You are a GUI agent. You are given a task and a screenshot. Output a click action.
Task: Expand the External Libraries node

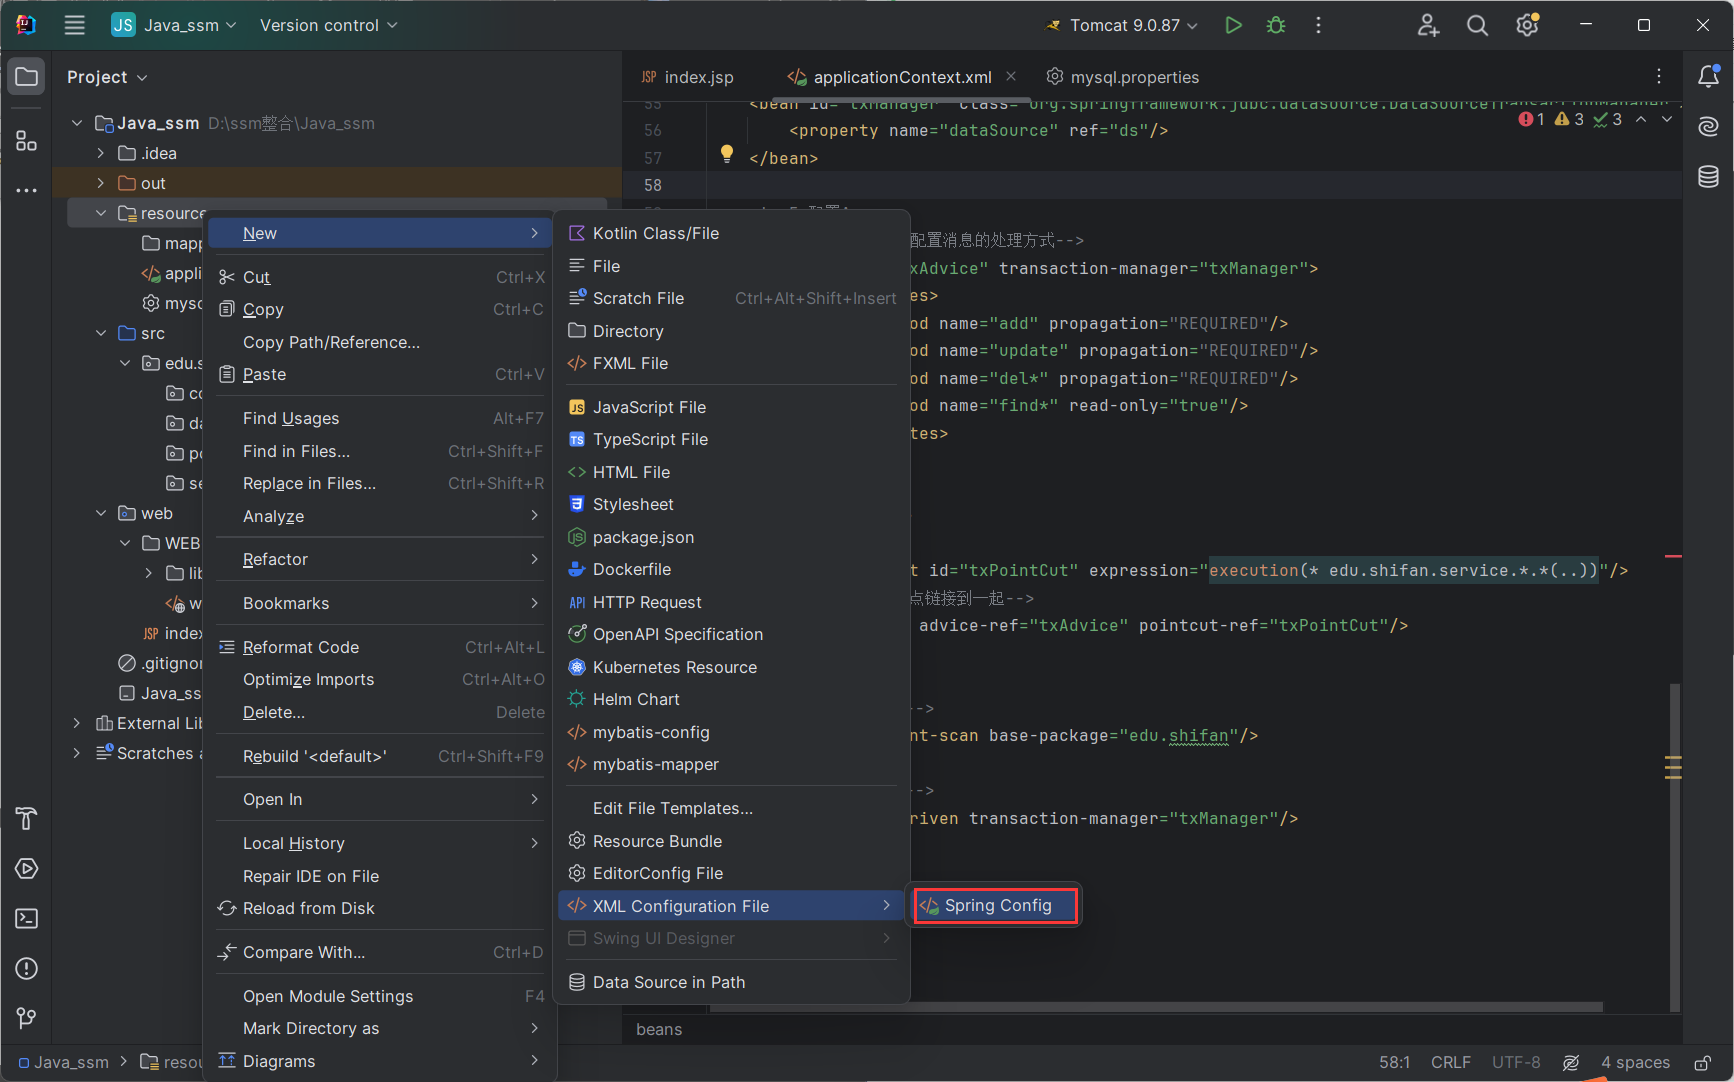[x=77, y=723]
